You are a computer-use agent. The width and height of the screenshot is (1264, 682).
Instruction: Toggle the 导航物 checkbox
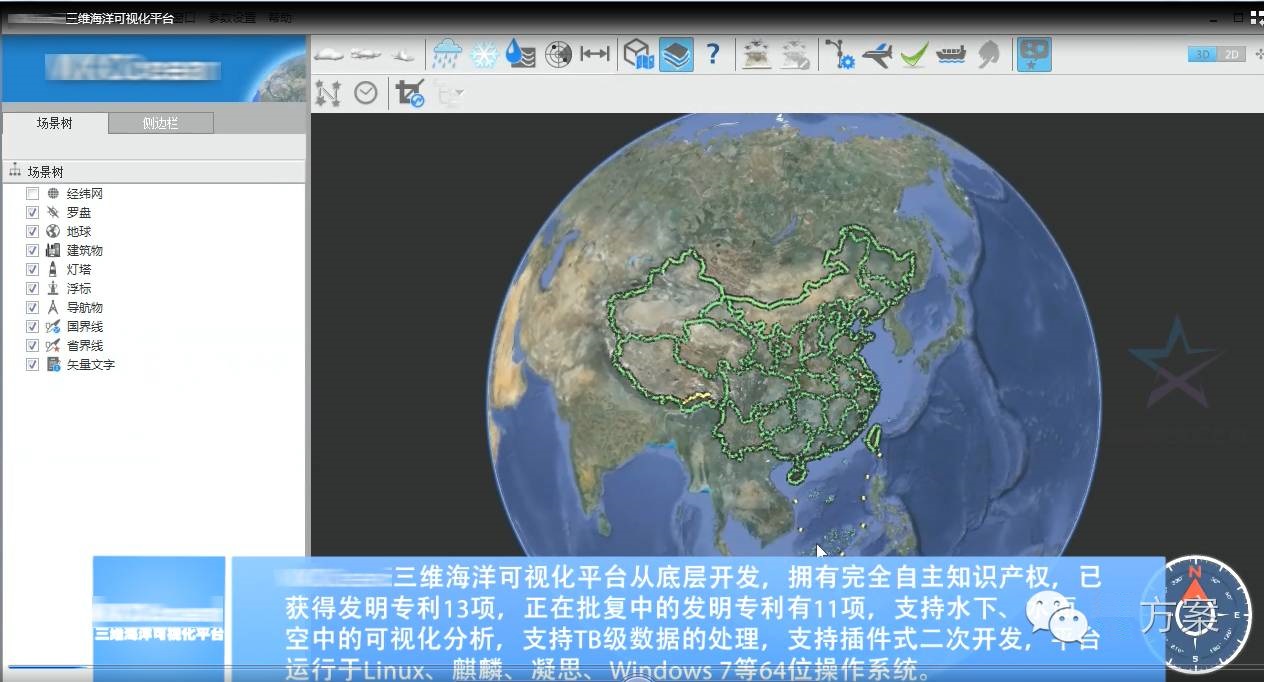(33, 308)
